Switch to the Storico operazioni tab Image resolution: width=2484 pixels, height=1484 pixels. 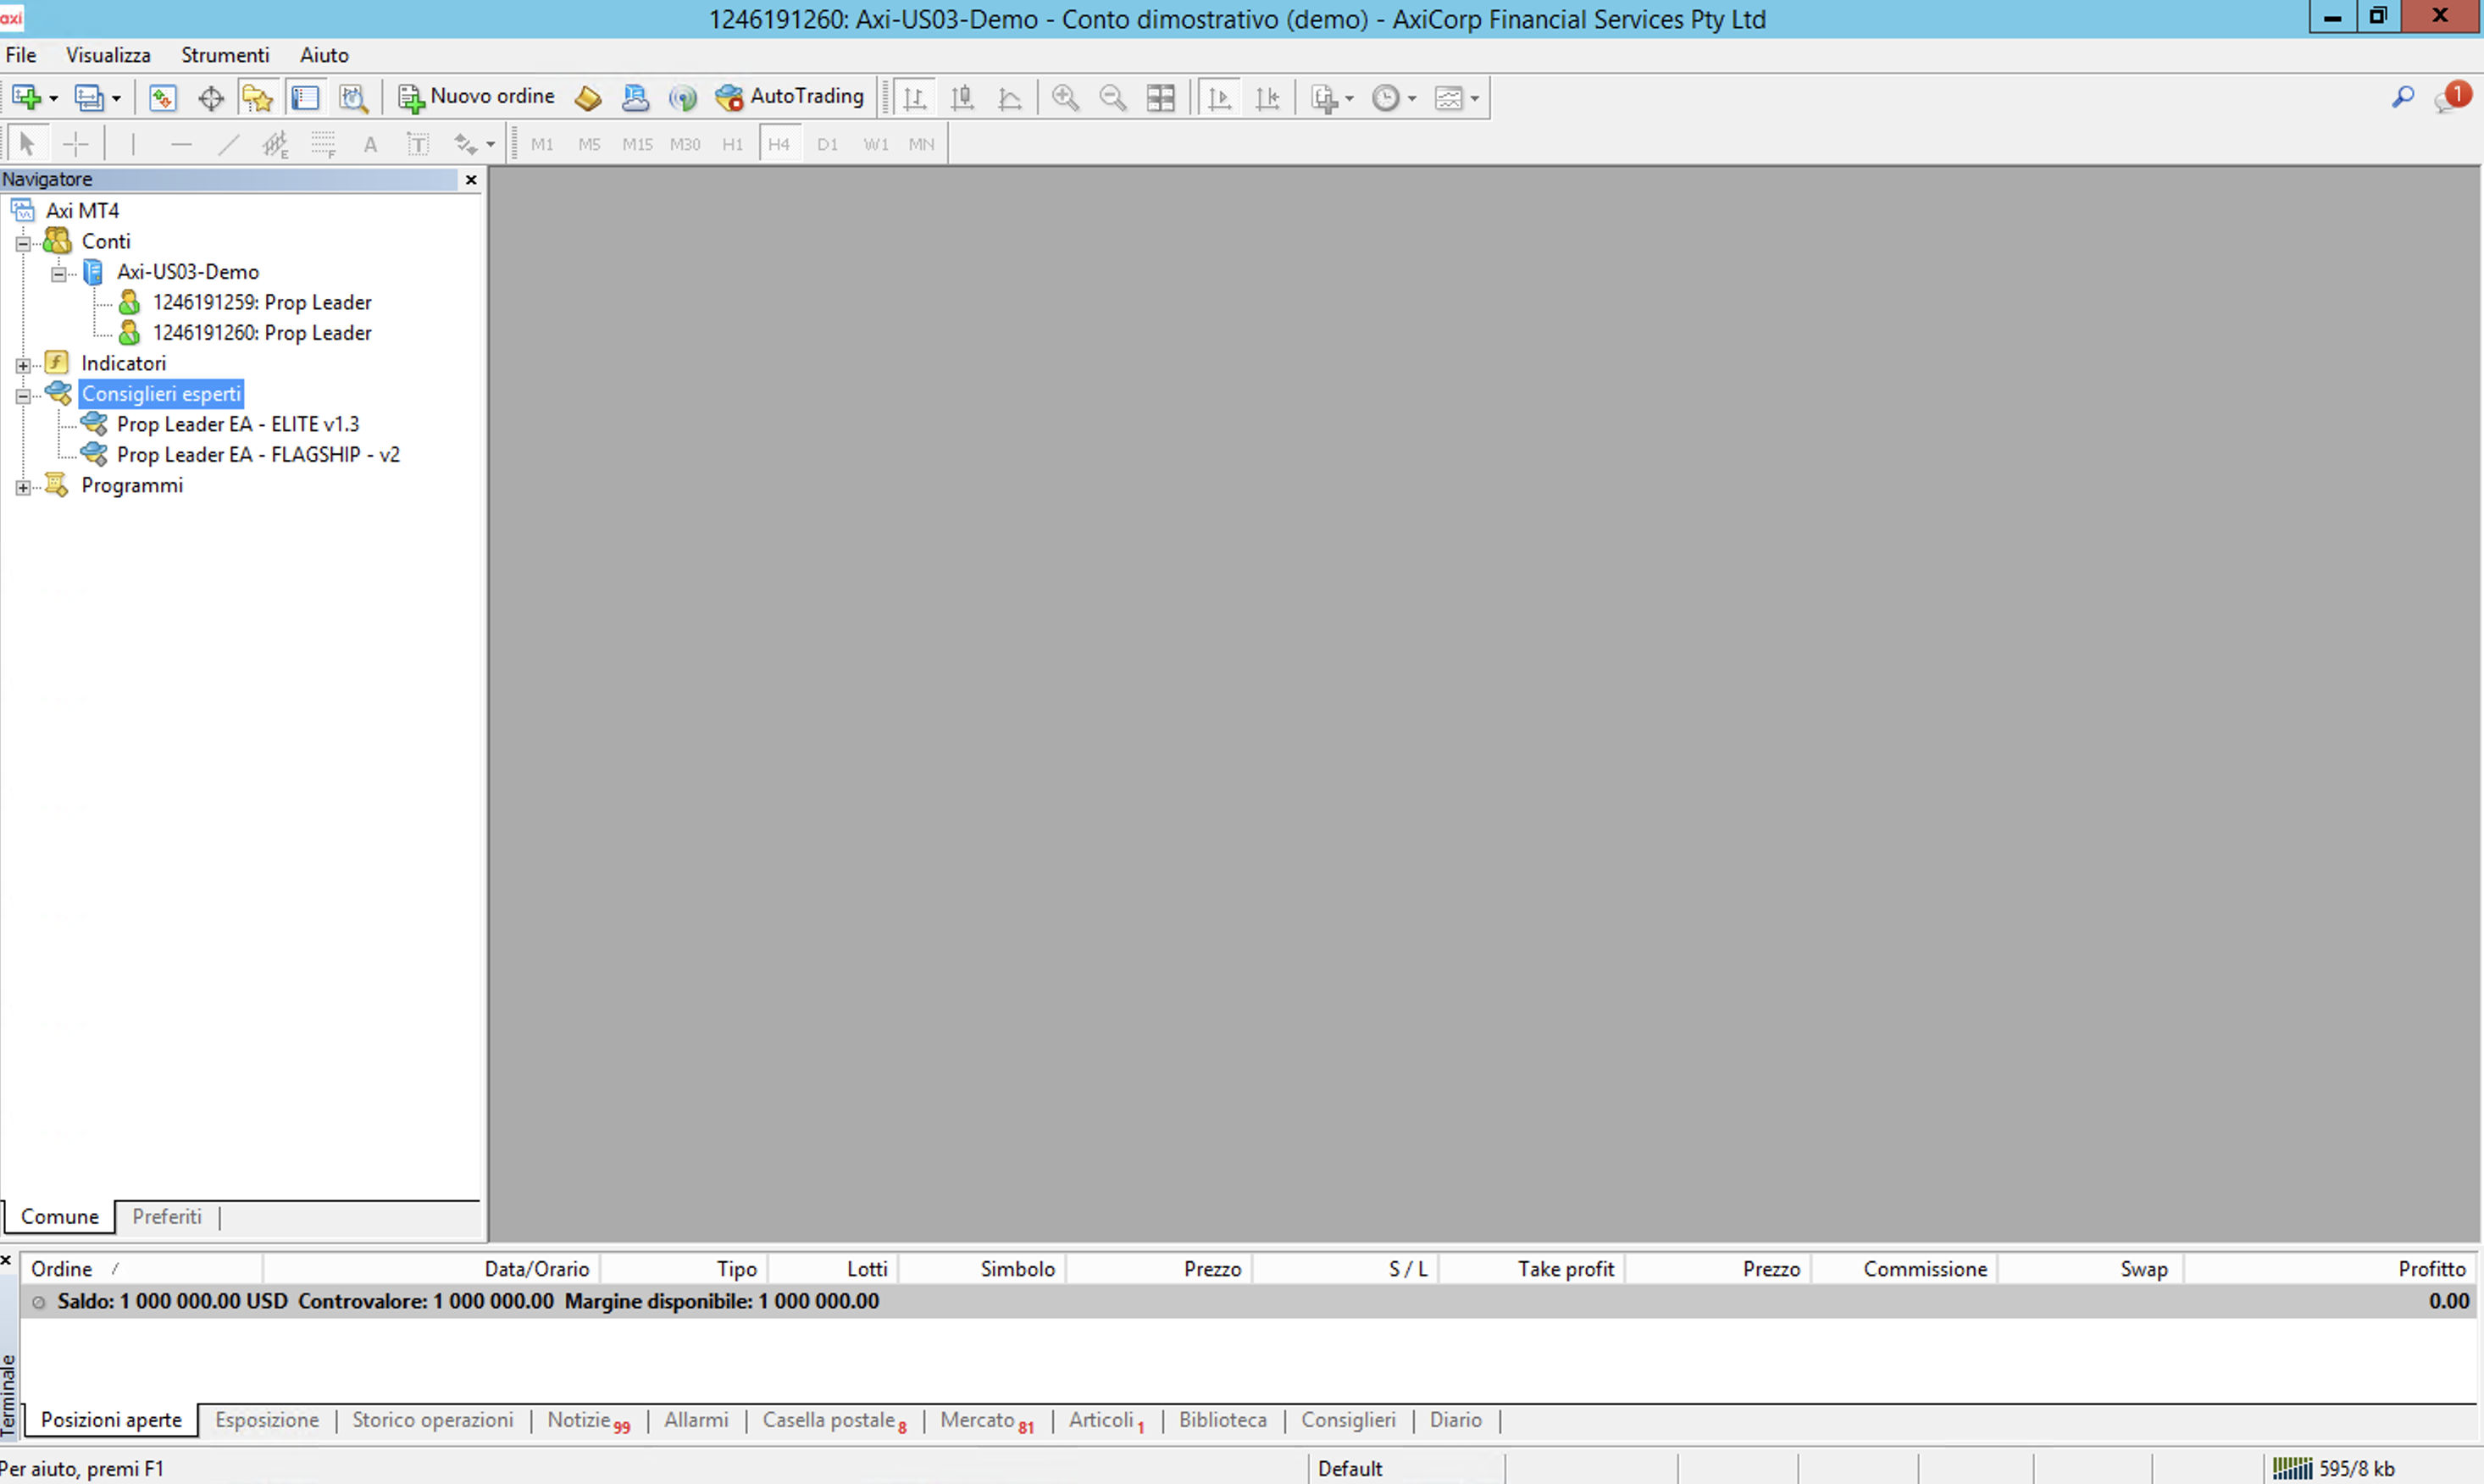(432, 1420)
